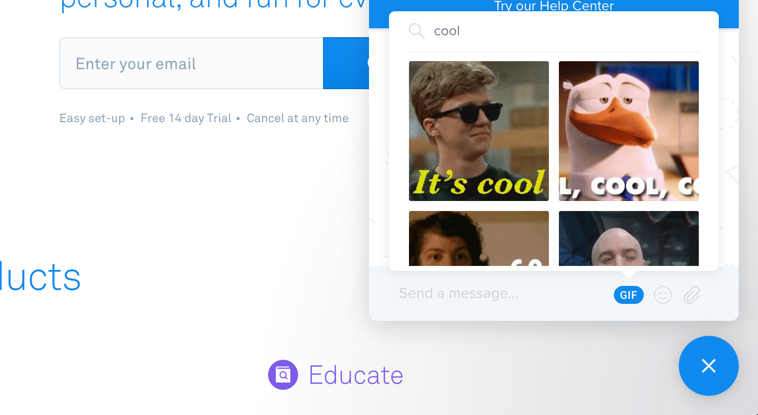
Task: Click the GIF search field containing 'cool'
Action: pos(554,31)
